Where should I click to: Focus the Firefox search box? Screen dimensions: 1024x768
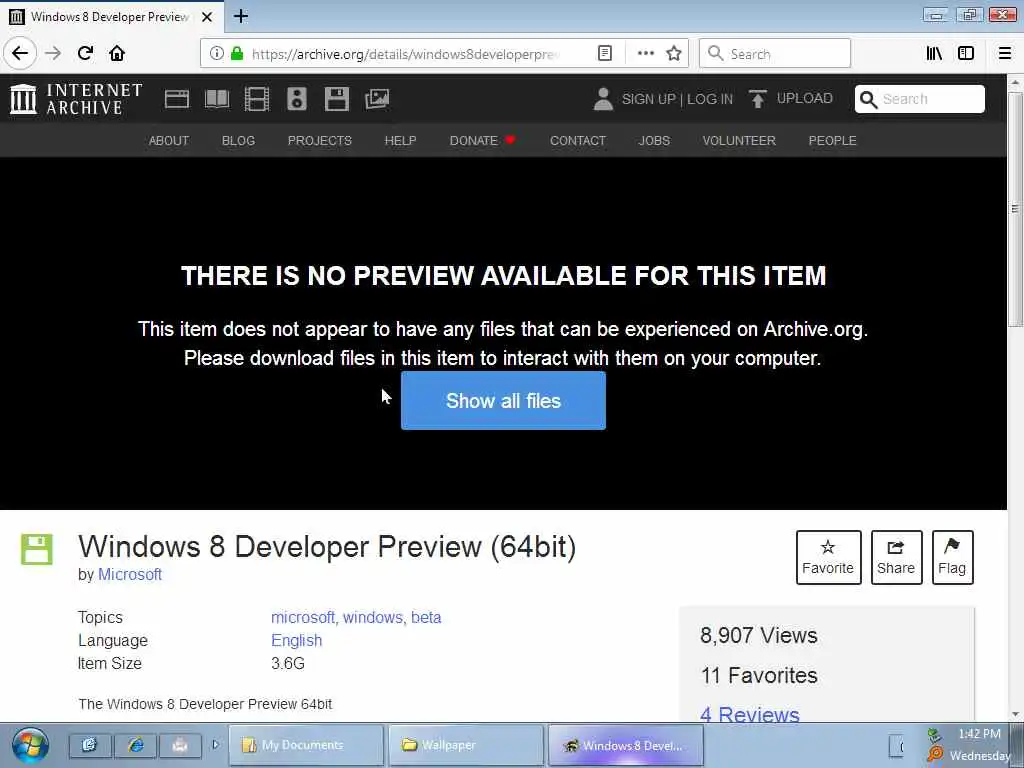pos(775,54)
